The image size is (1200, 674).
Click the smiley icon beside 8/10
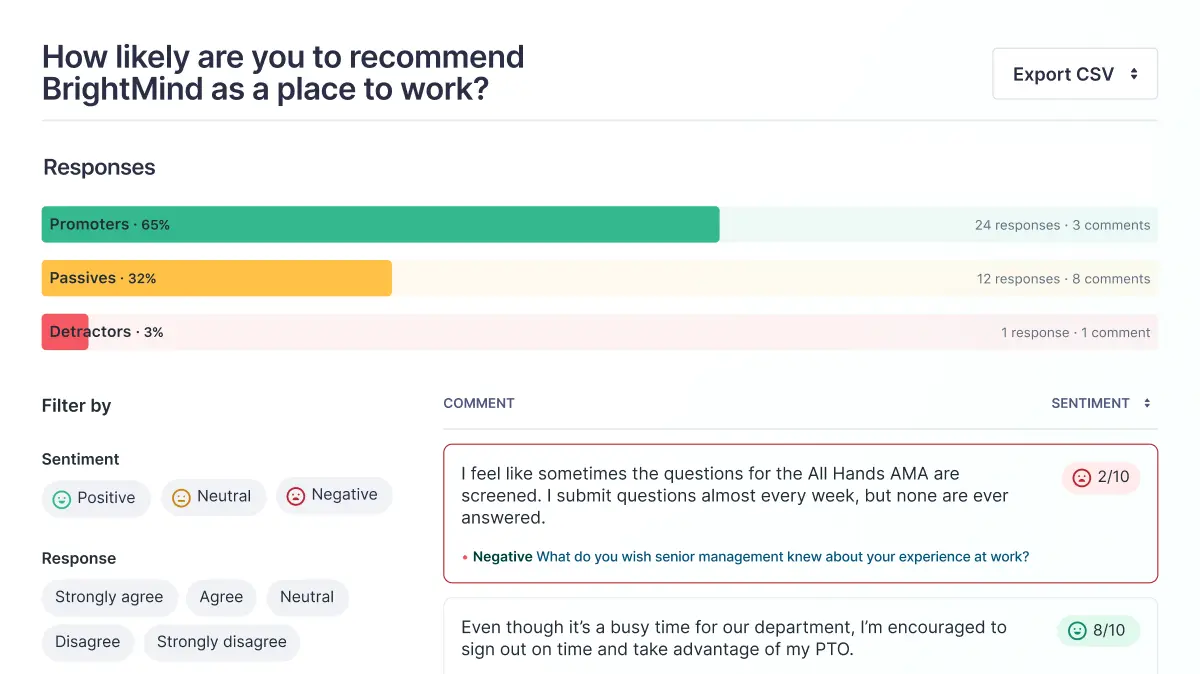coord(1077,631)
